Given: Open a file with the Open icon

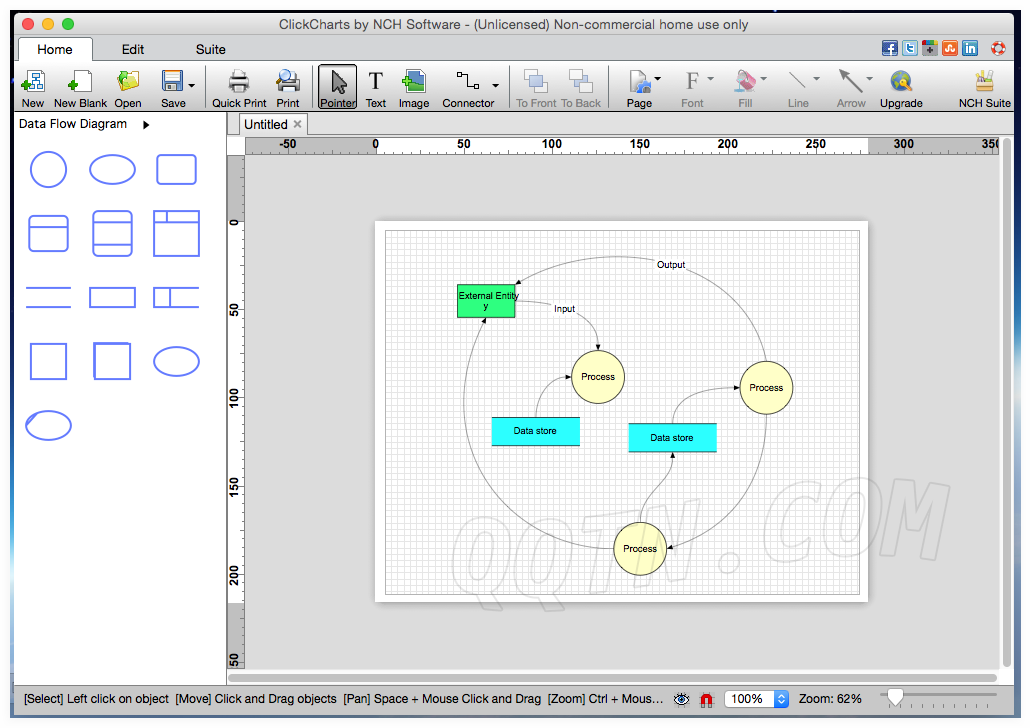Looking at the screenshot, I should tap(128, 87).
